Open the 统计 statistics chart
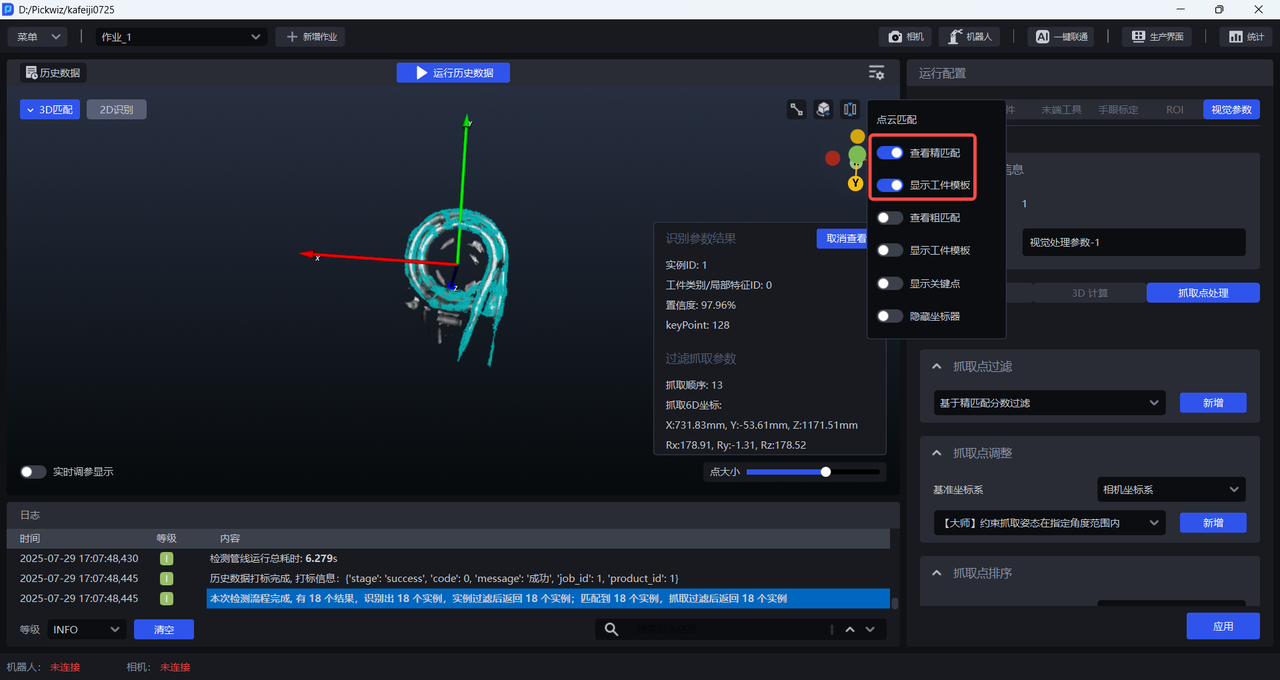This screenshot has width=1280, height=680. (x=1245, y=37)
